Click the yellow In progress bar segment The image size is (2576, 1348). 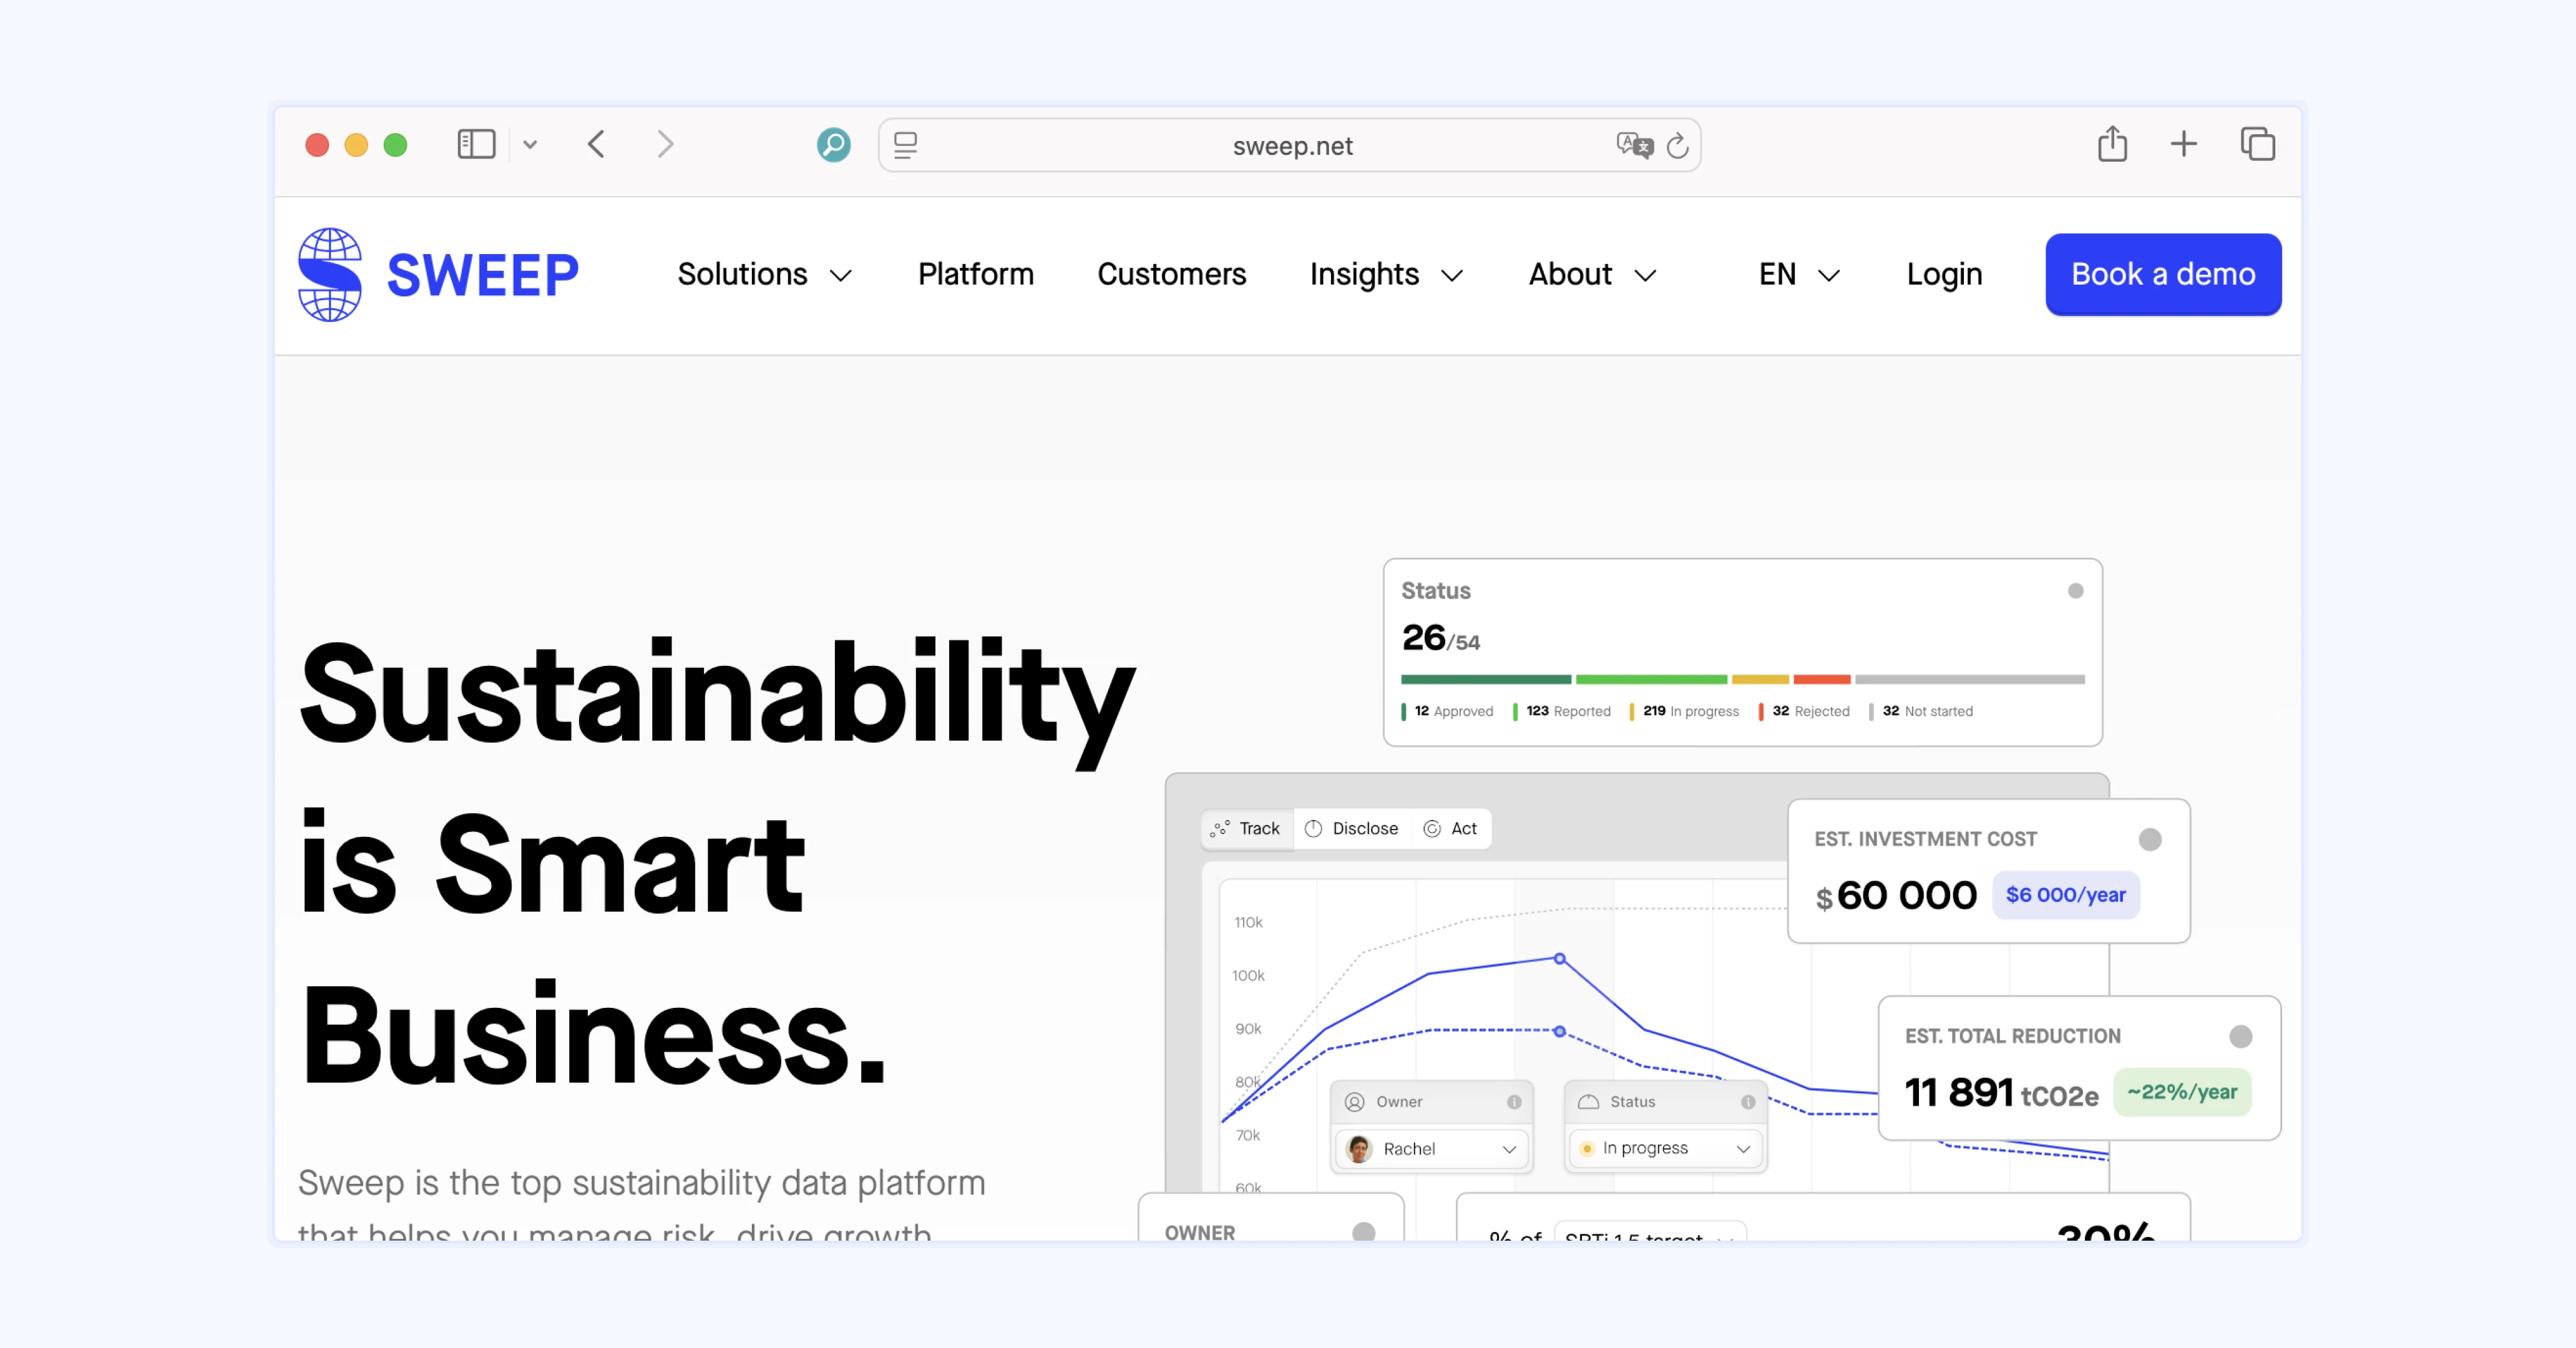point(1760,679)
